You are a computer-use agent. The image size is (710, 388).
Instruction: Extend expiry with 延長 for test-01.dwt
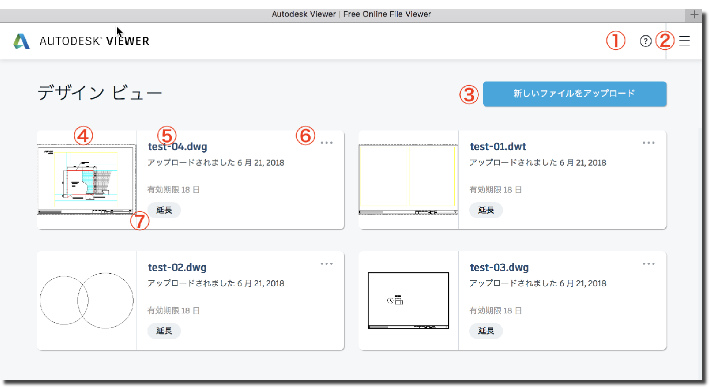(x=486, y=210)
